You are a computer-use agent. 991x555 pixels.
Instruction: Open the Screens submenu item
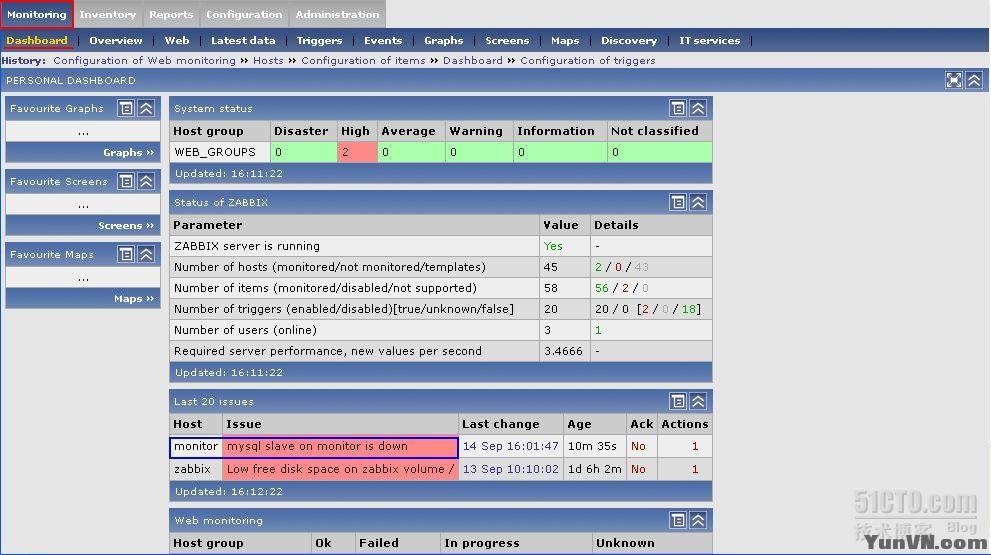coord(507,40)
